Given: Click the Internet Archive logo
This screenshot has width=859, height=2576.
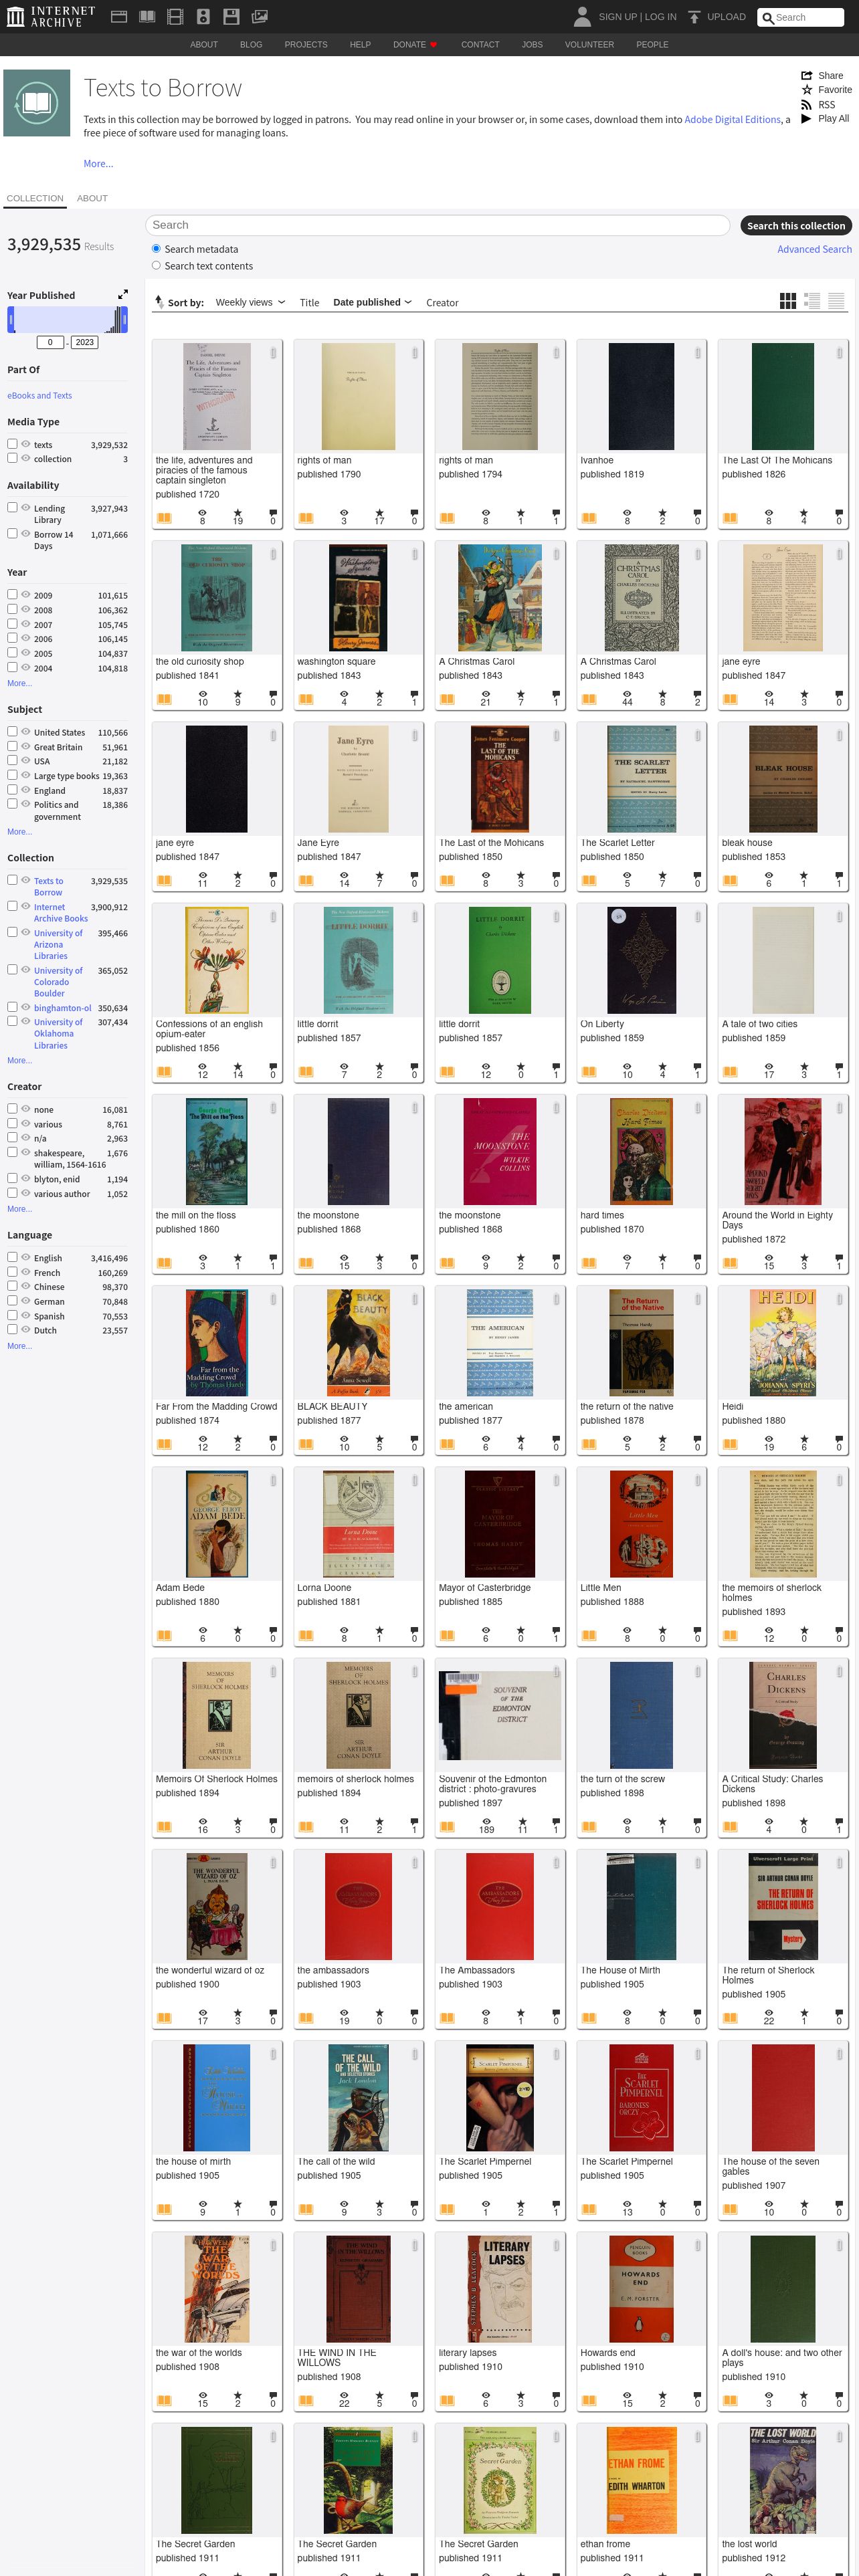Looking at the screenshot, I should click(x=51, y=16).
